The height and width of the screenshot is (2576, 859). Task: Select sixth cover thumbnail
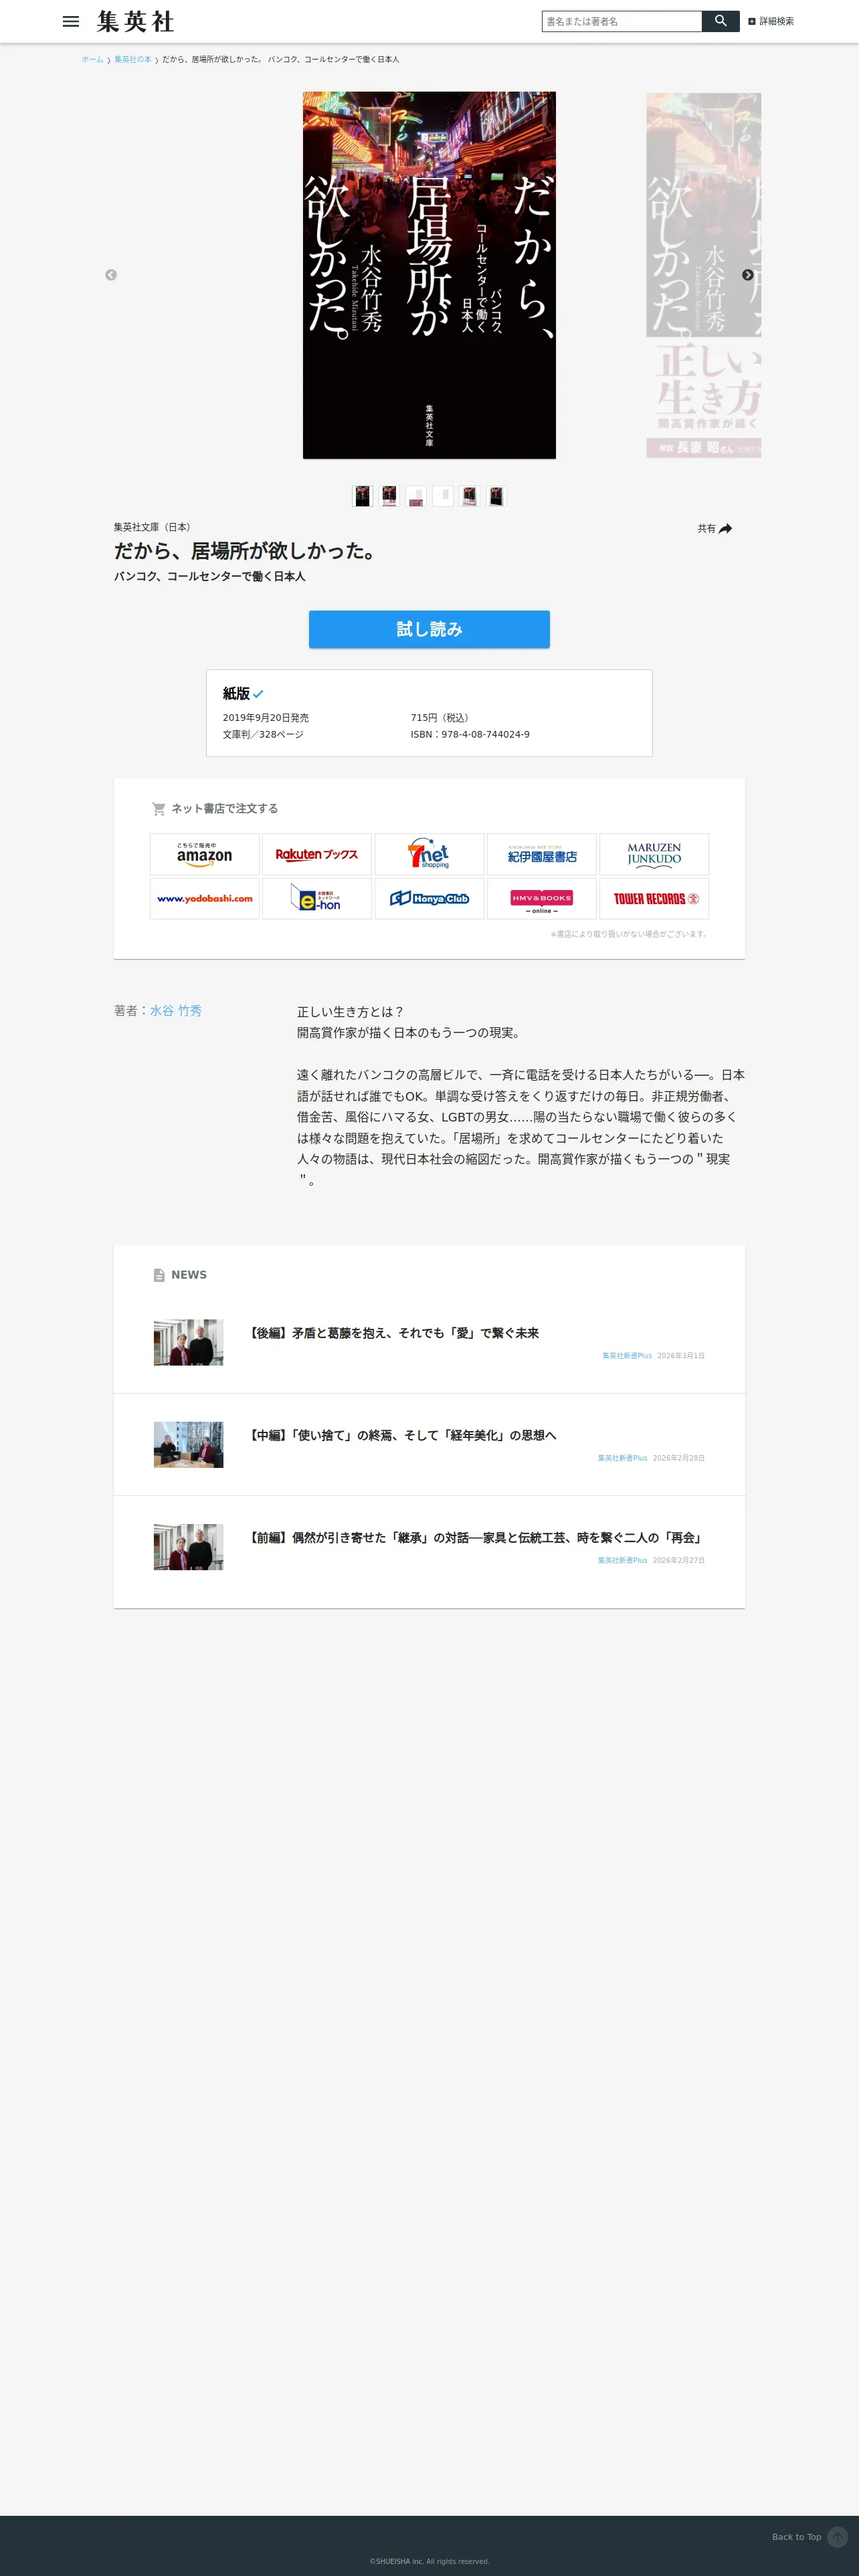point(497,496)
